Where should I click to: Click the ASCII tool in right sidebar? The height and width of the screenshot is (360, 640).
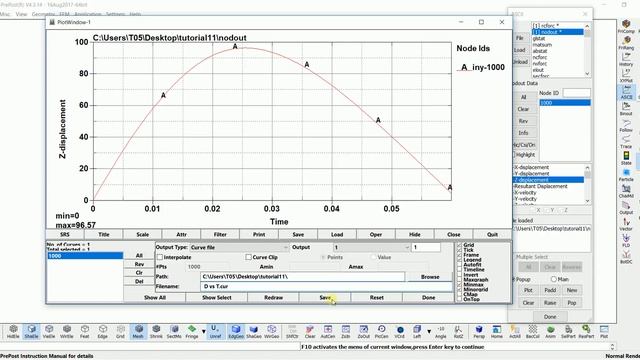coord(626,92)
